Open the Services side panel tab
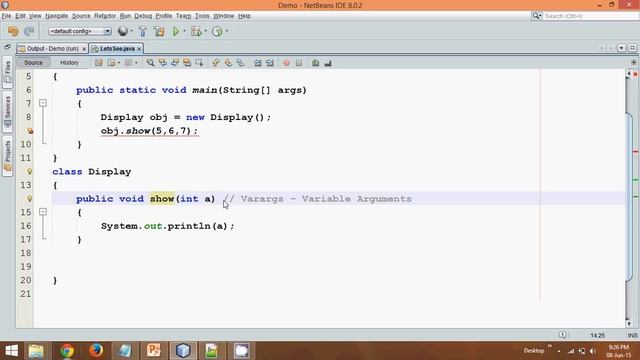640x360 pixels. tap(7, 112)
